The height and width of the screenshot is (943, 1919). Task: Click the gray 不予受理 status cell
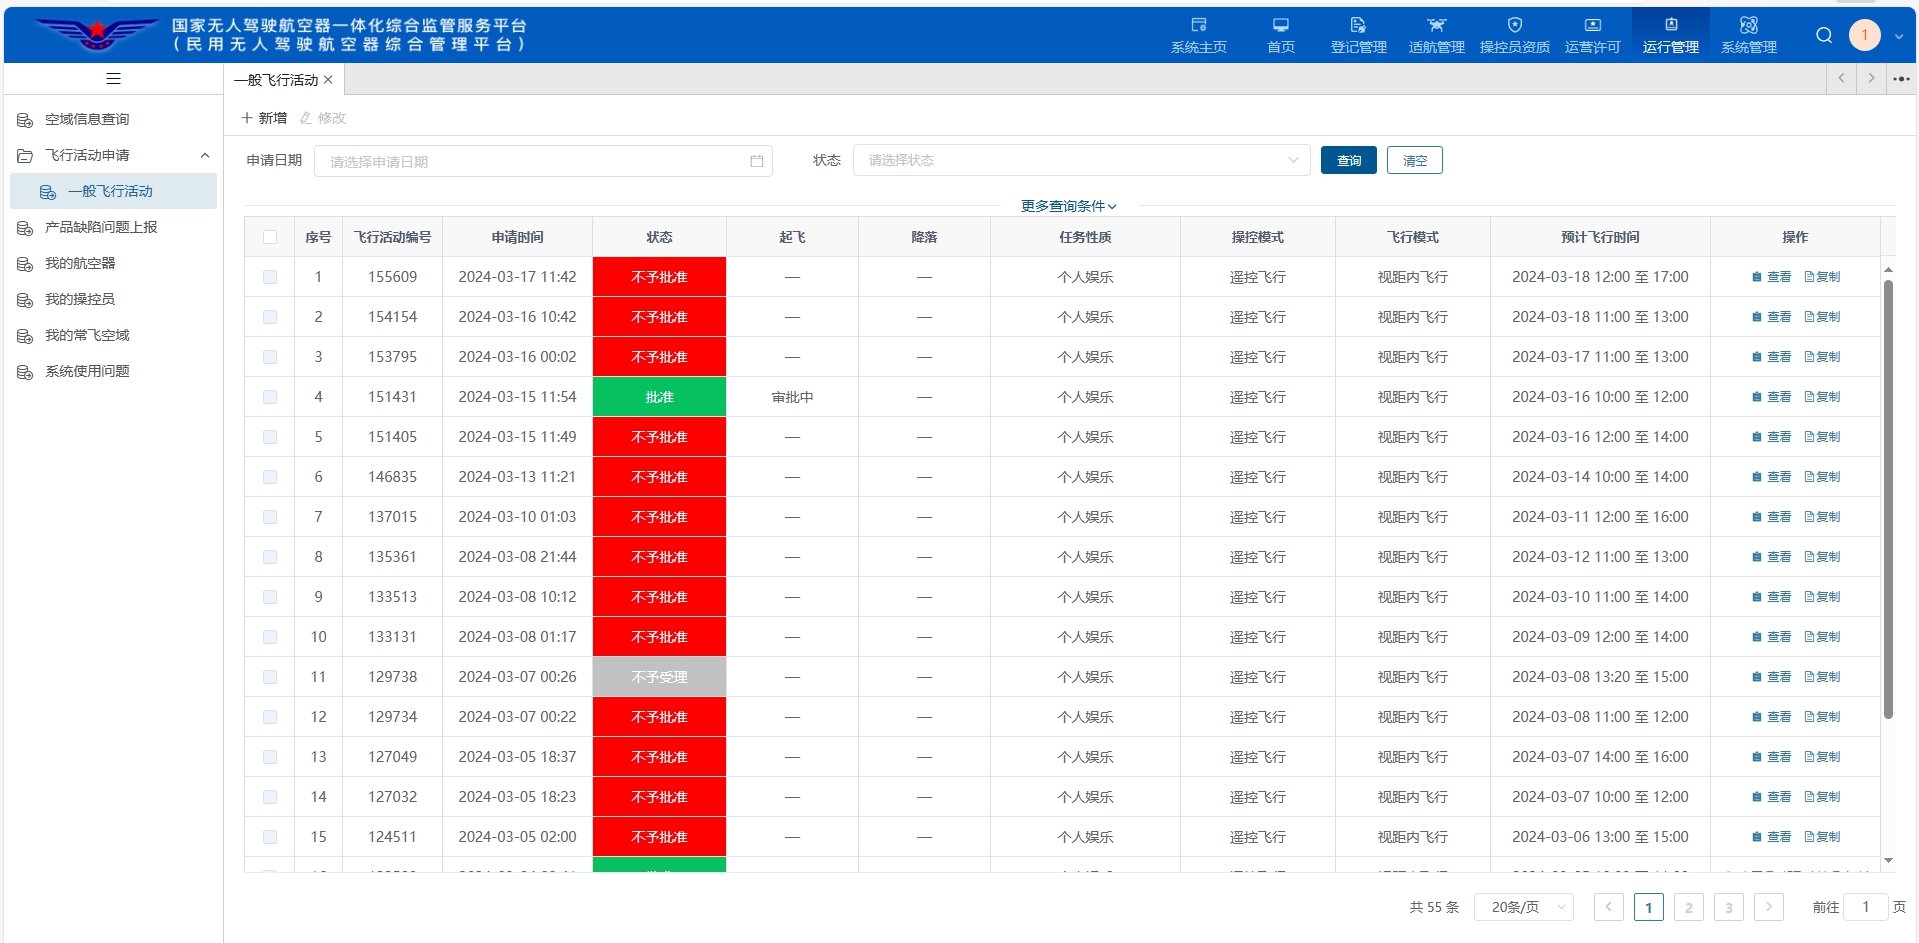tap(659, 677)
